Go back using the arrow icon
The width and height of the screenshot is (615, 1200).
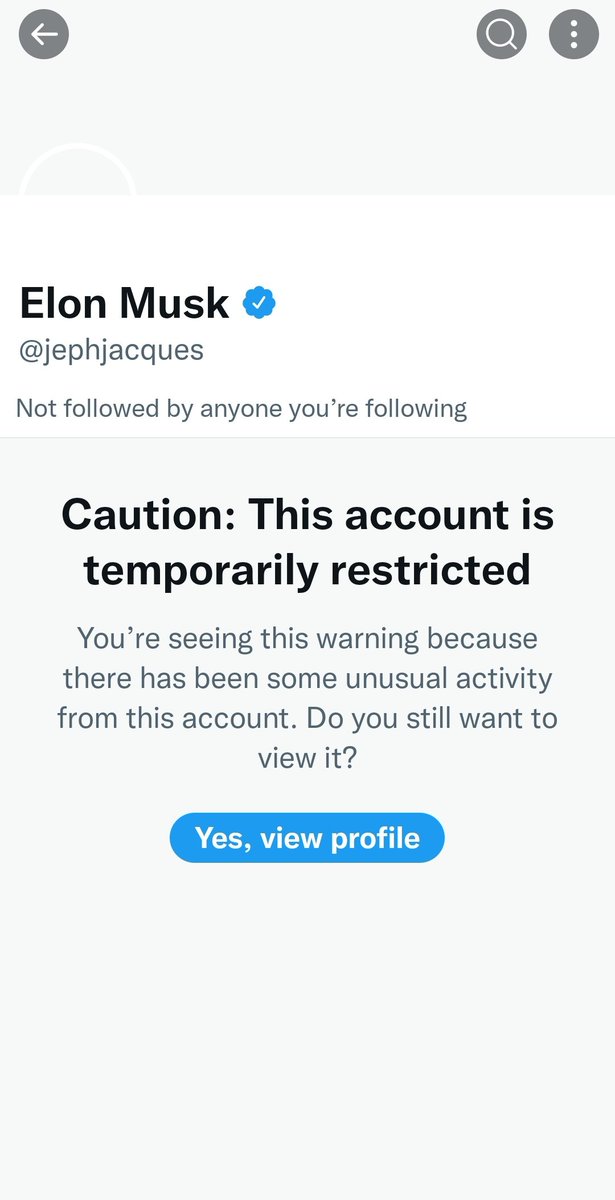click(x=44, y=35)
